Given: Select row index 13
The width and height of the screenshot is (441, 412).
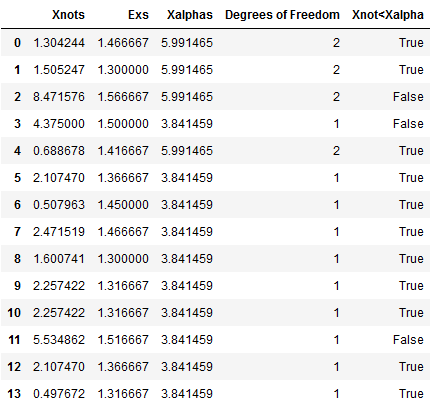Looking at the screenshot, I should coord(14,394).
